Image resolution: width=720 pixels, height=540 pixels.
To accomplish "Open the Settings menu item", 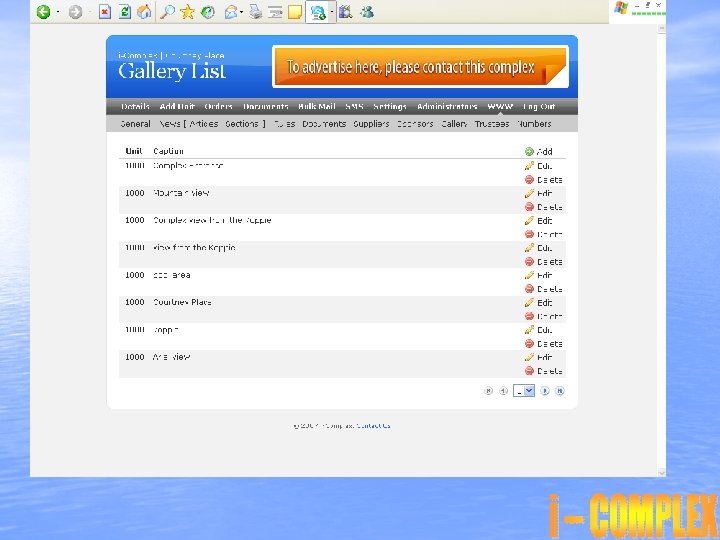I will pyautogui.click(x=390, y=107).
